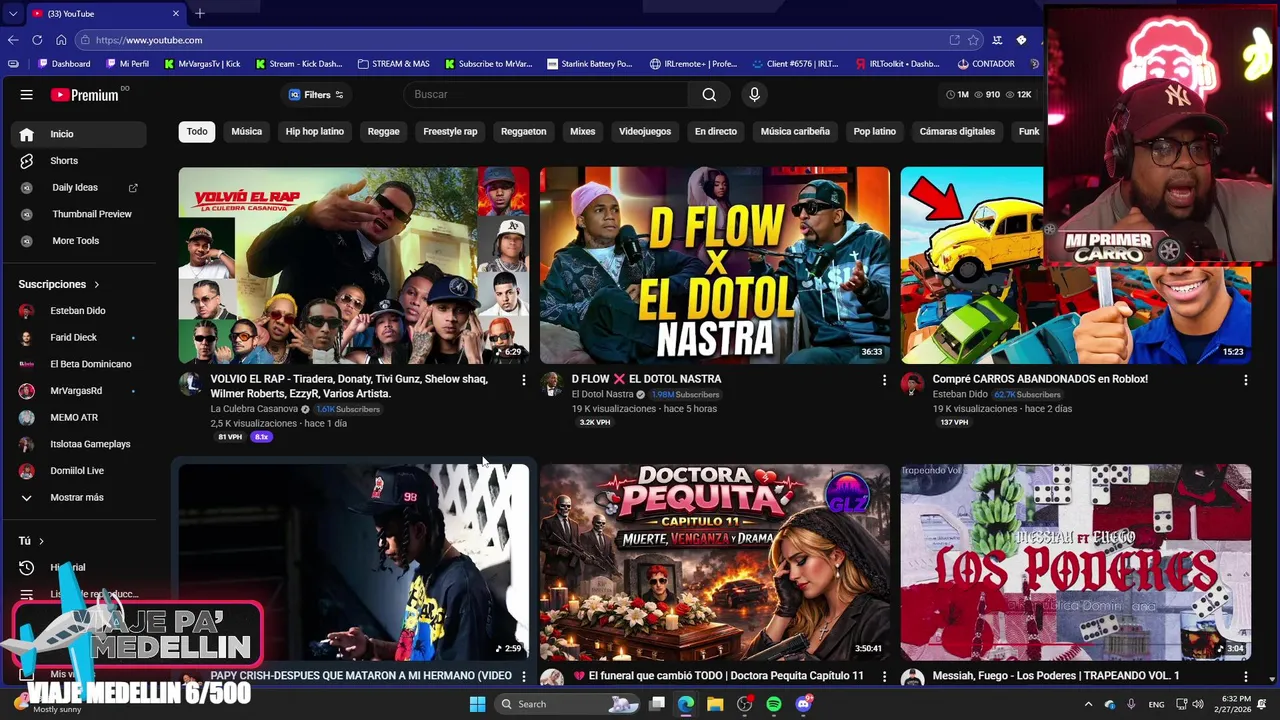Open La Culebra Casanova channel link
The width and height of the screenshot is (1280, 720).
[254, 409]
